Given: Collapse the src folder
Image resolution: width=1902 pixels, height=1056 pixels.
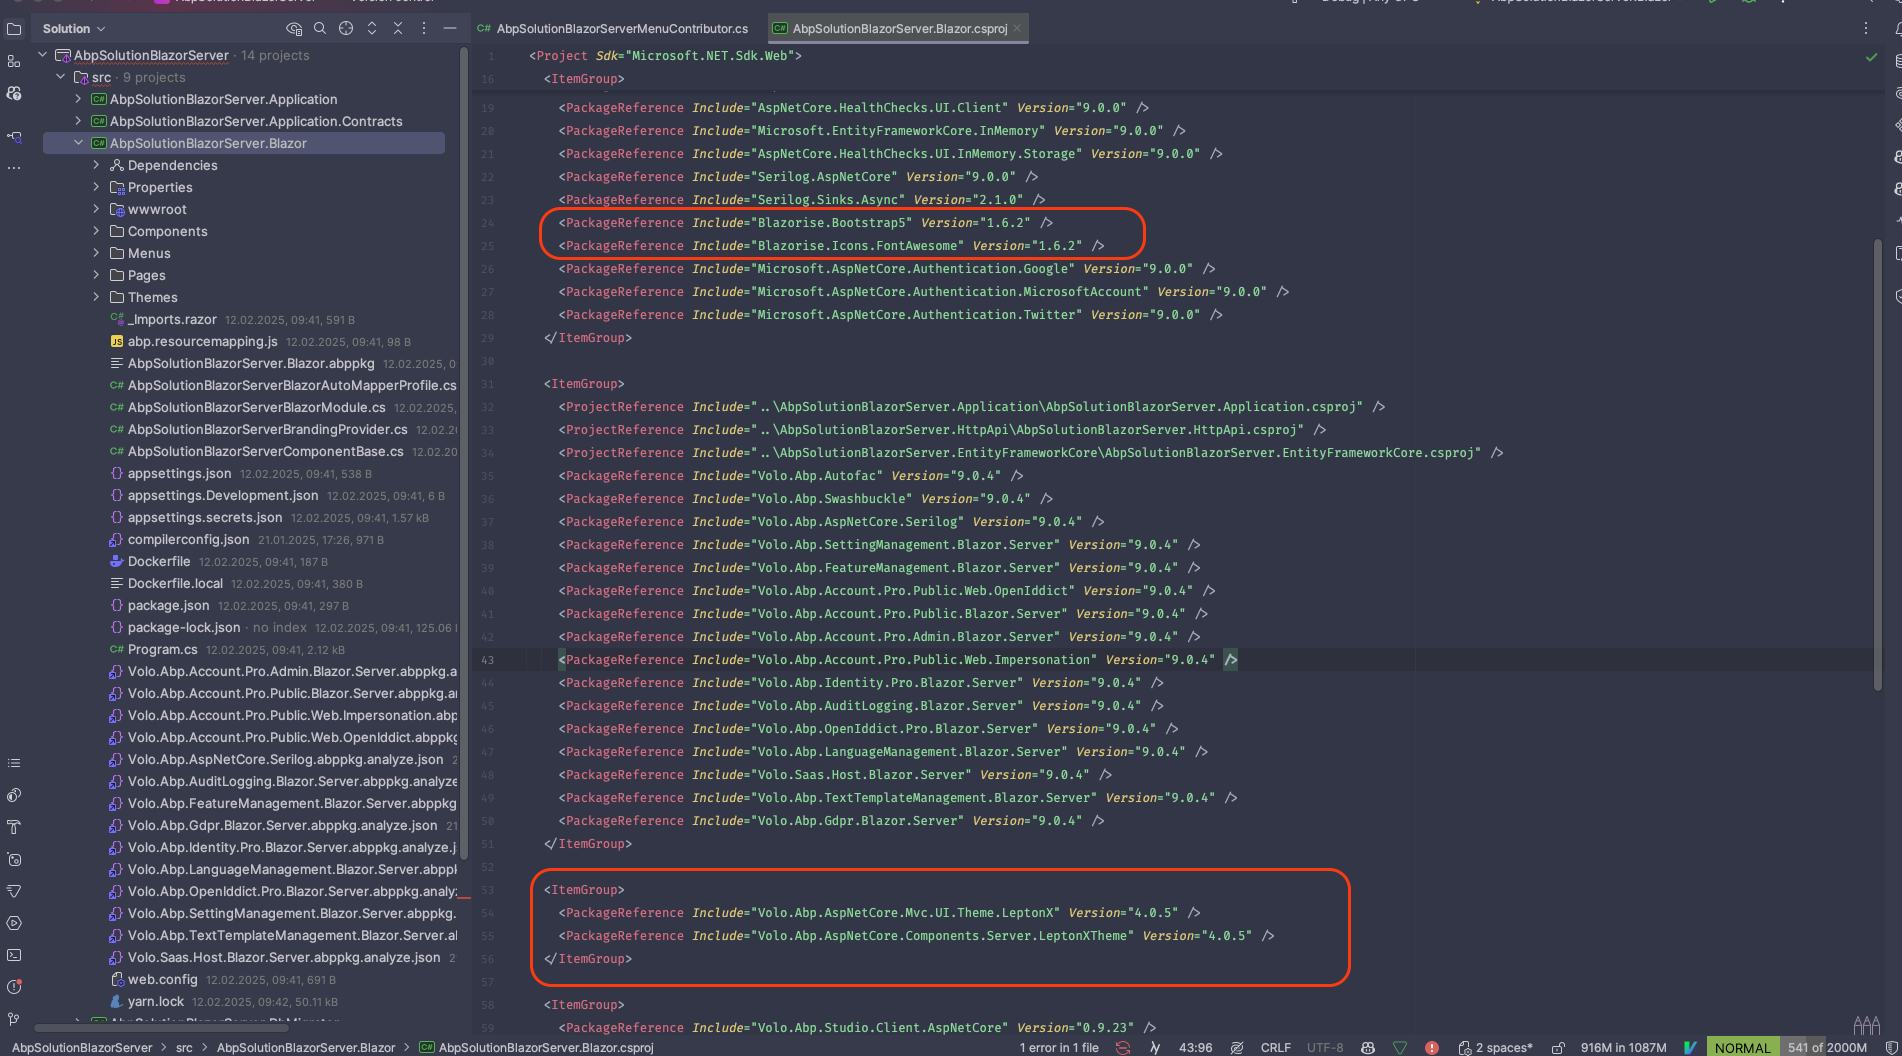Looking at the screenshot, I should tap(61, 77).
